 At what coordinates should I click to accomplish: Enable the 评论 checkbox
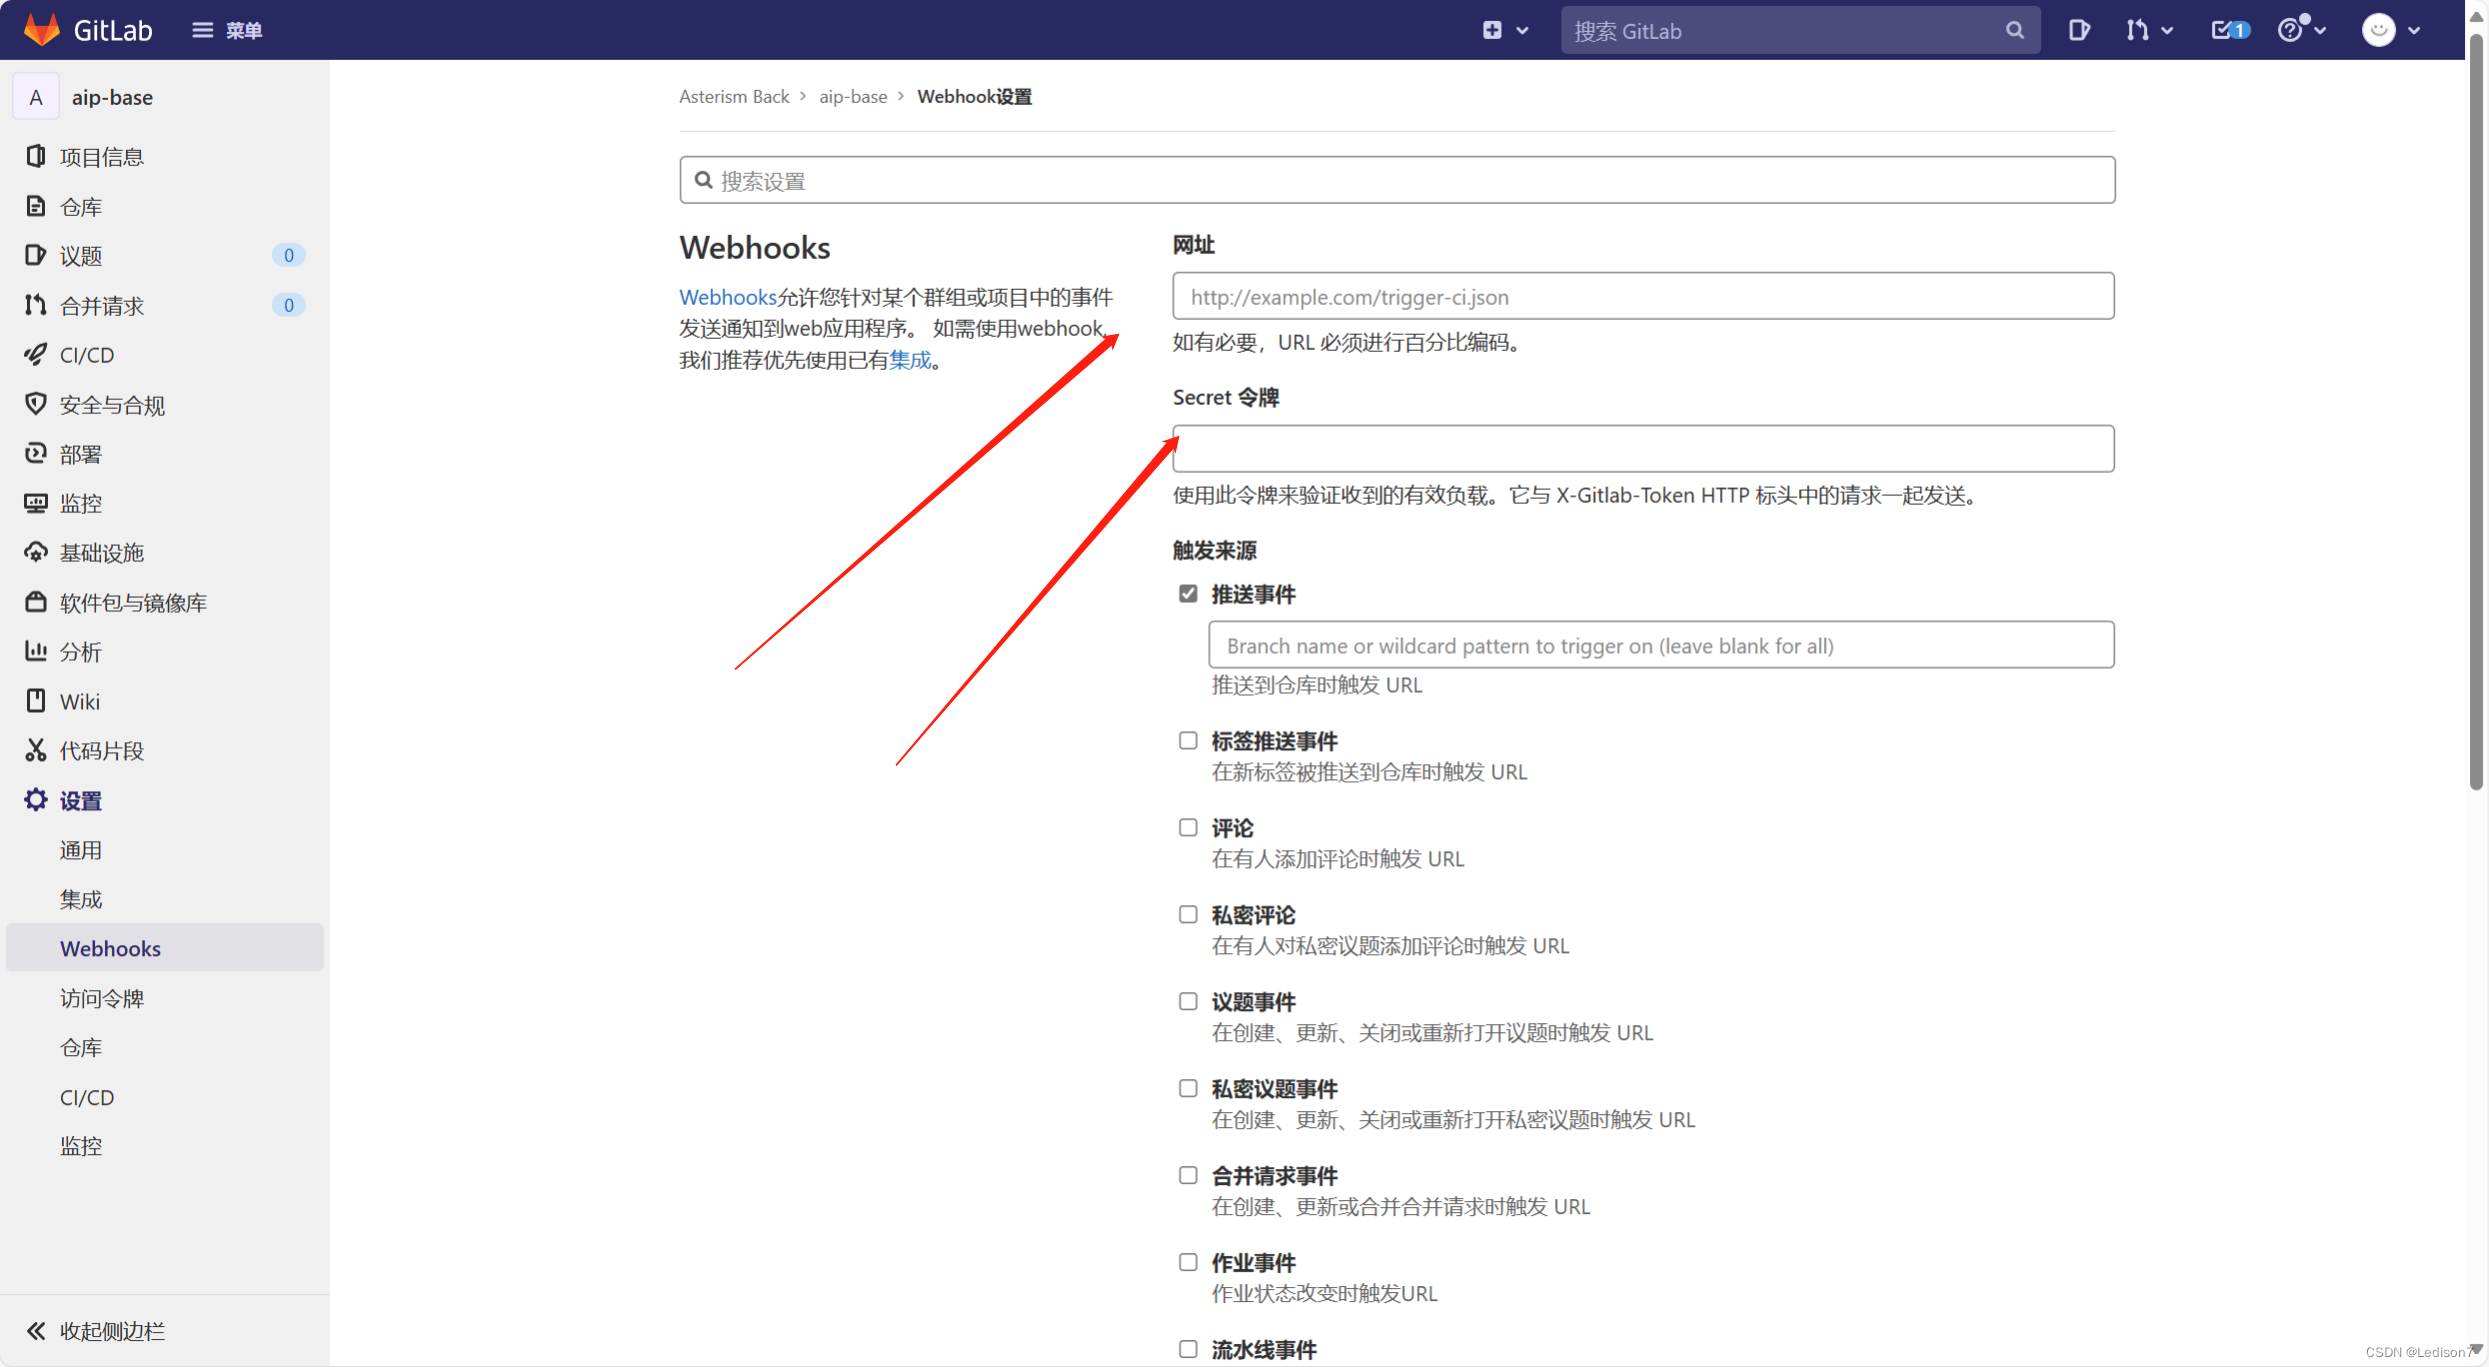tap(1188, 828)
